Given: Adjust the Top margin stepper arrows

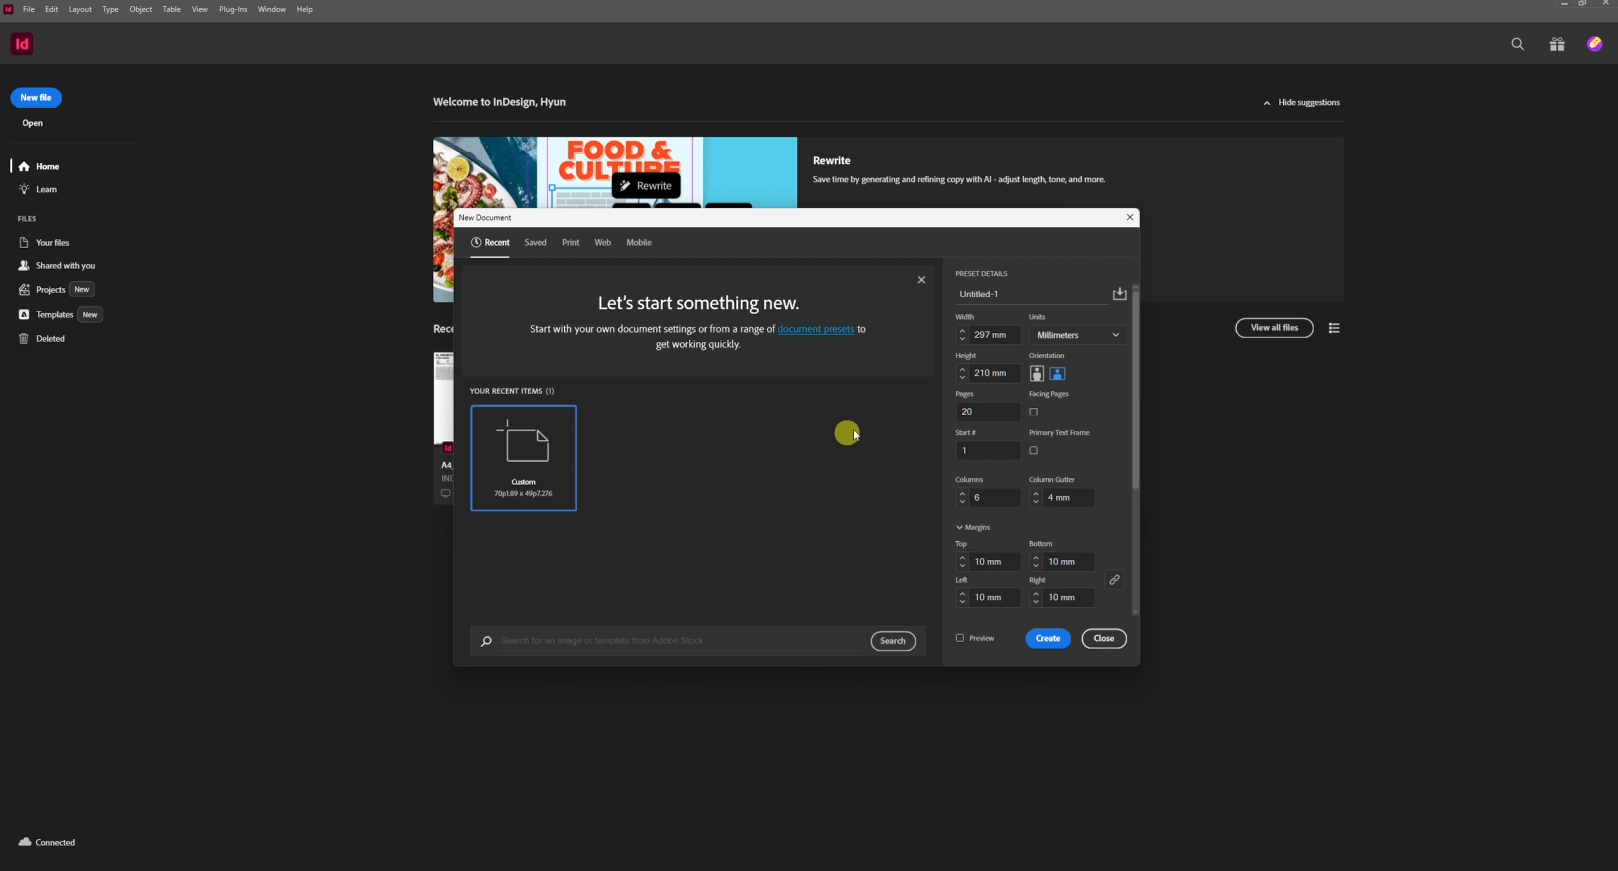Looking at the screenshot, I should pos(962,562).
